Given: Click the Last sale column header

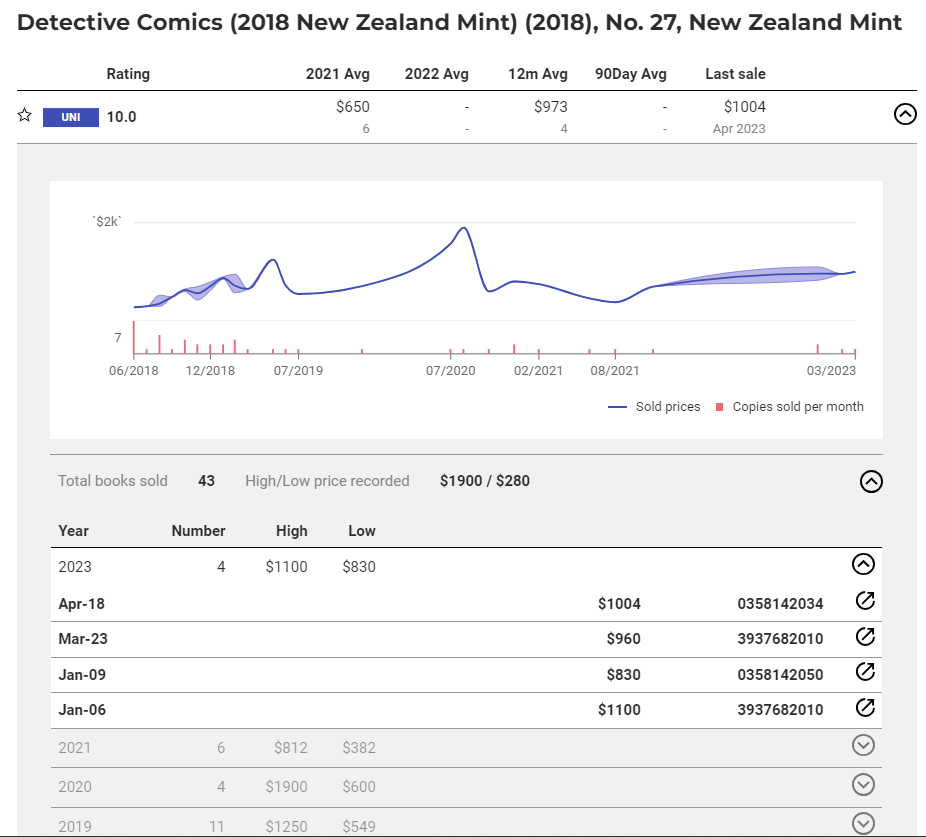Looking at the screenshot, I should pos(735,74).
